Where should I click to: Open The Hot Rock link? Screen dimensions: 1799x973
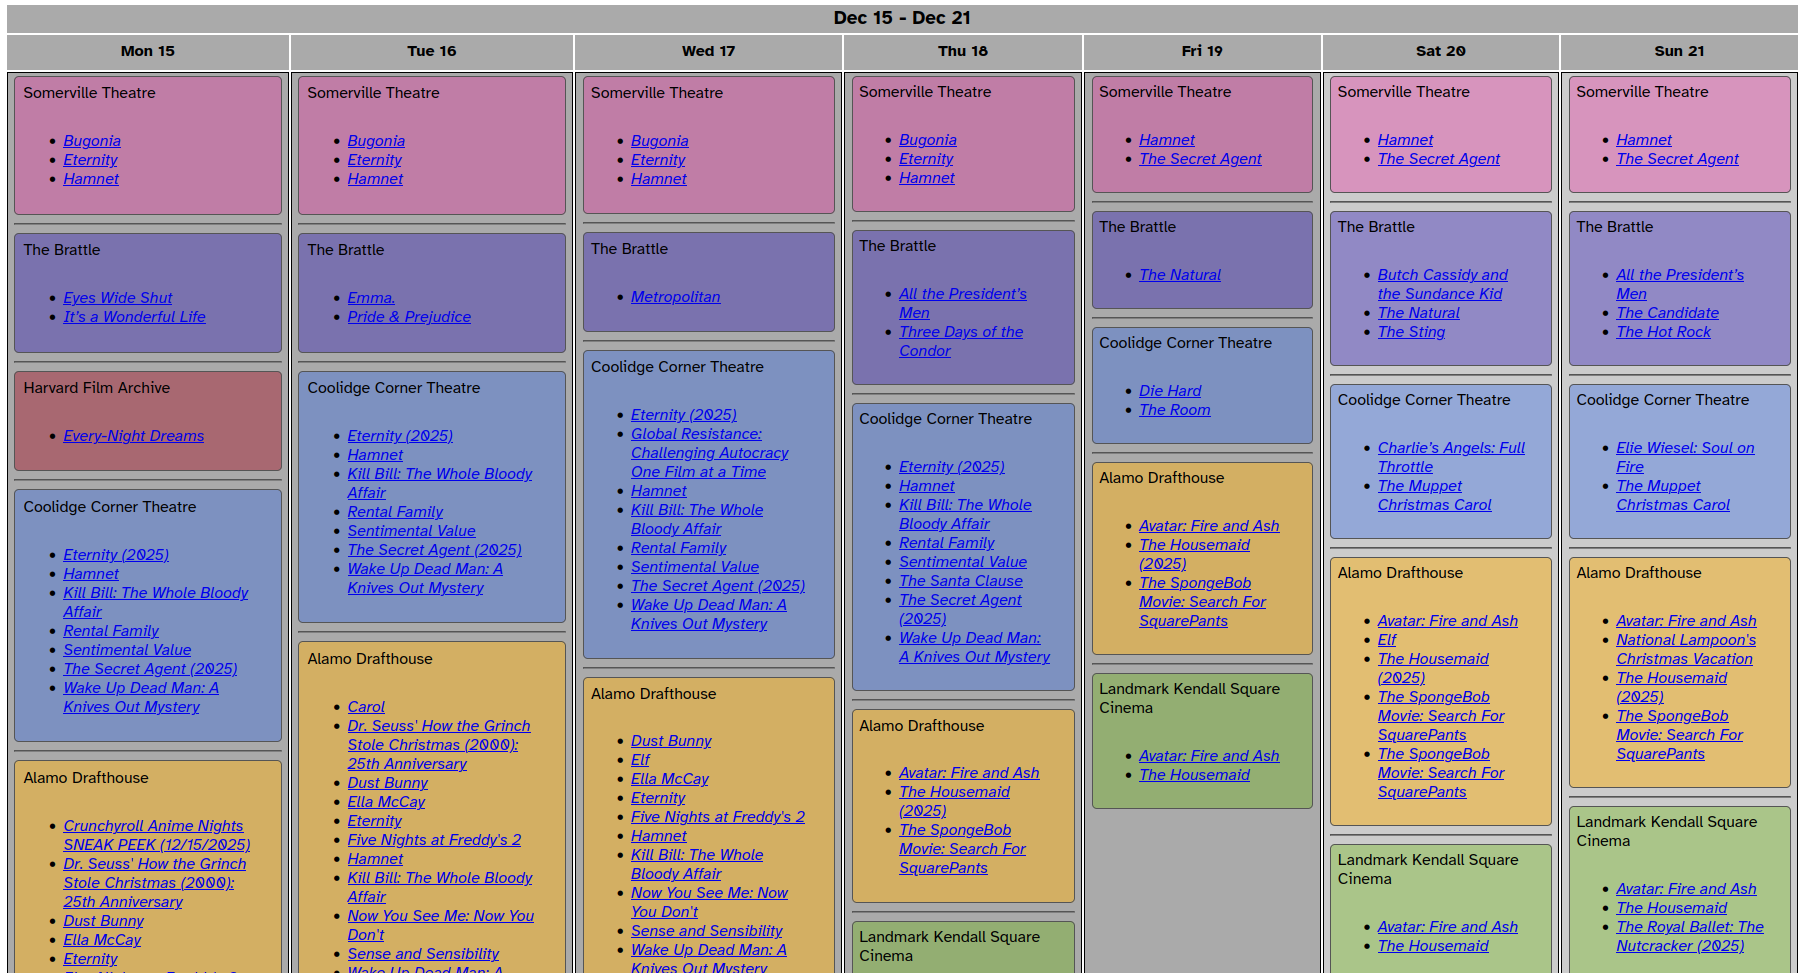(x=1662, y=332)
